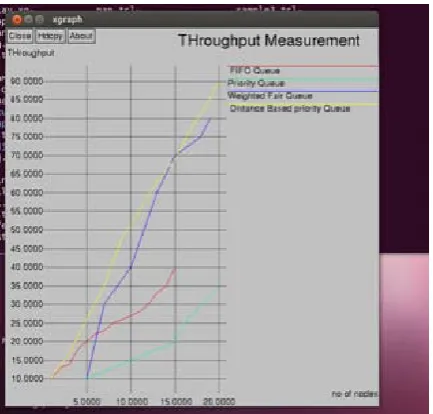Click the THroughput Measurement title
The height and width of the screenshot is (414, 433).
pyautogui.click(x=269, y=40)
